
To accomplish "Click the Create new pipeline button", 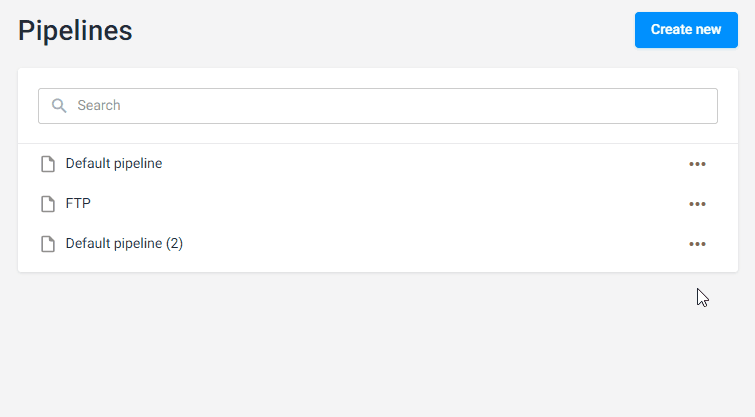I will coord(686,30).
